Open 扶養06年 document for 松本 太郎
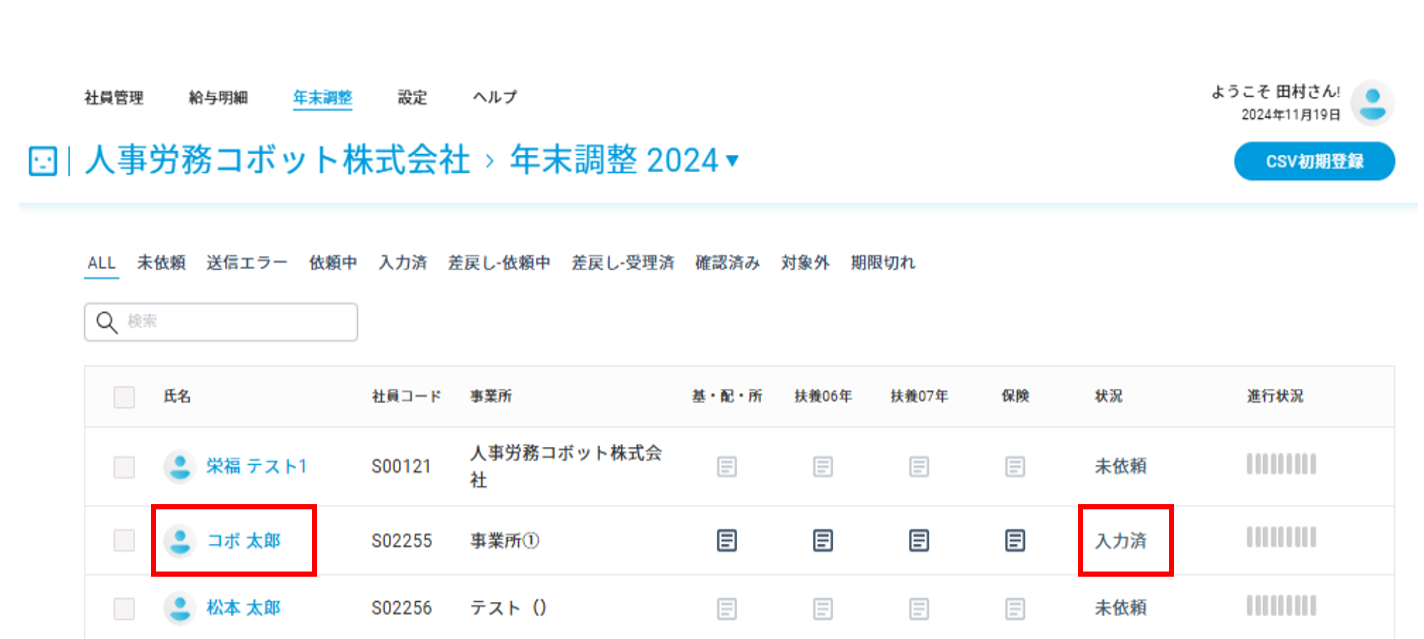1424x639 pixels. click(x=823, y=607)
